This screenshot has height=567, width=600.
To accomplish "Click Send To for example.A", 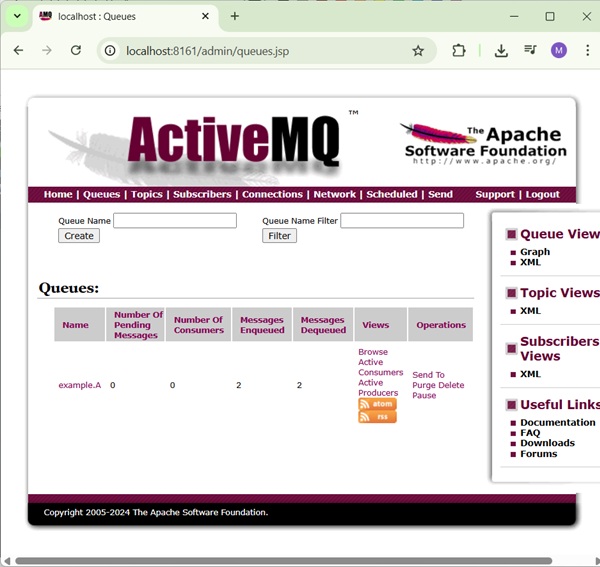I will tap(428, 375).
